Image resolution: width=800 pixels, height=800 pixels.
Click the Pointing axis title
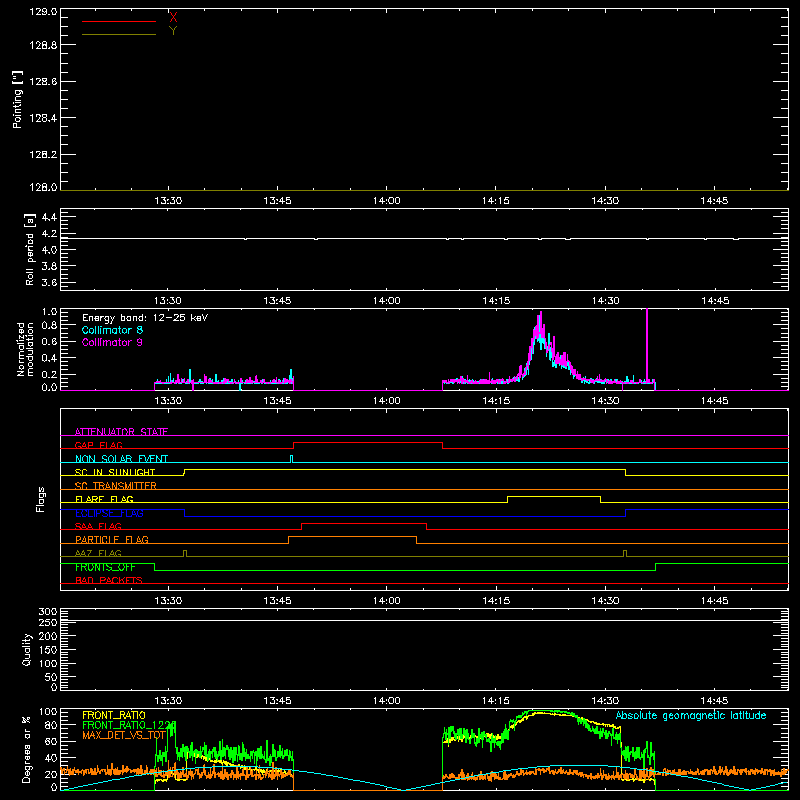18,100
